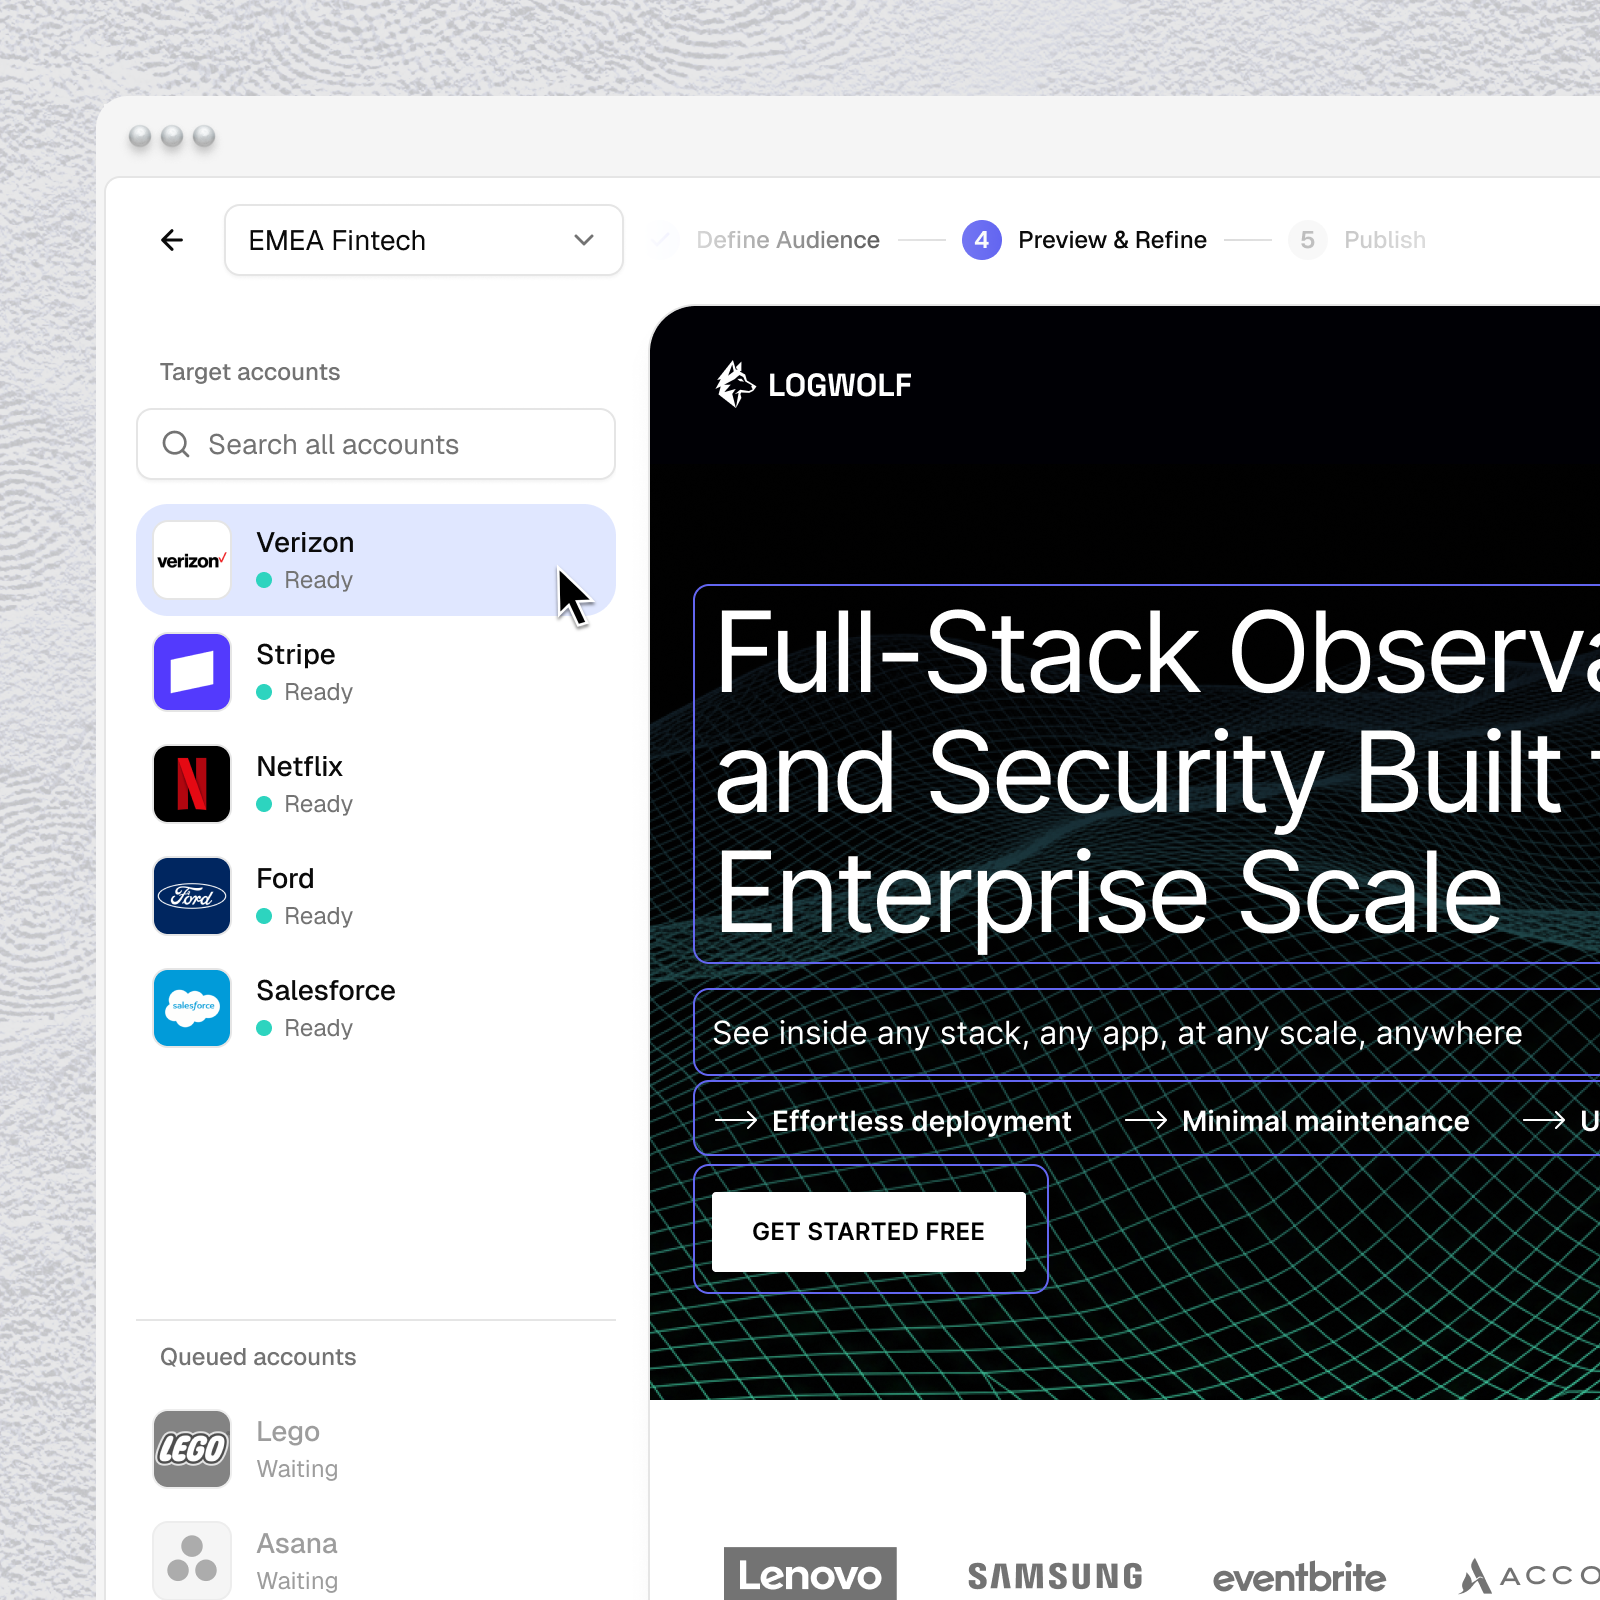
Task: Click the LOGWOLF brand name
Action: [840, 385]
